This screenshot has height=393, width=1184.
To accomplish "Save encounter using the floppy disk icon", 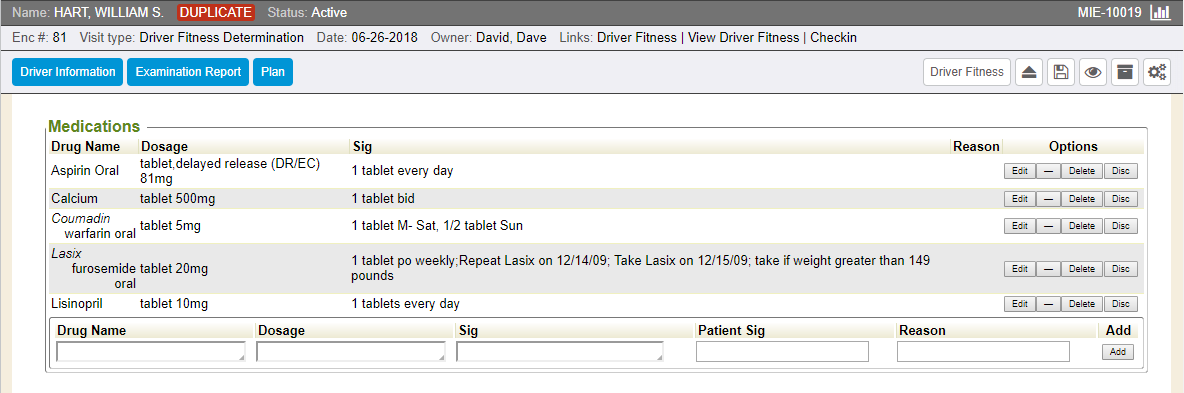I will tap(1060, 72).
